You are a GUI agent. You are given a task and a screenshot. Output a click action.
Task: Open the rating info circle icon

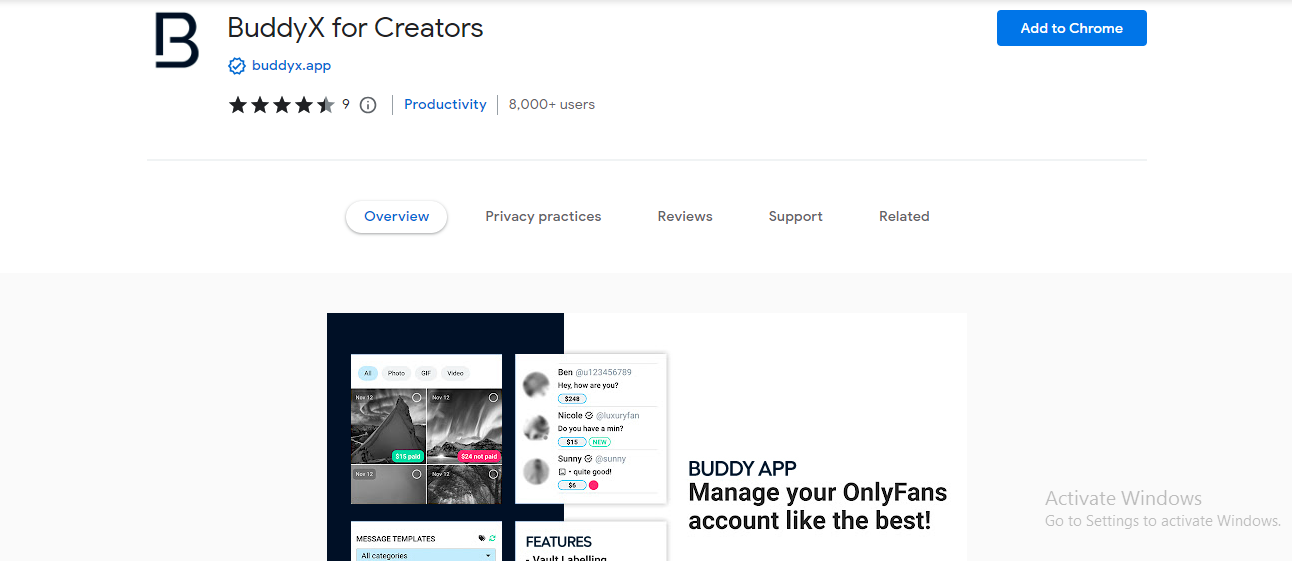pyautogui.click(x=368, y=105)
